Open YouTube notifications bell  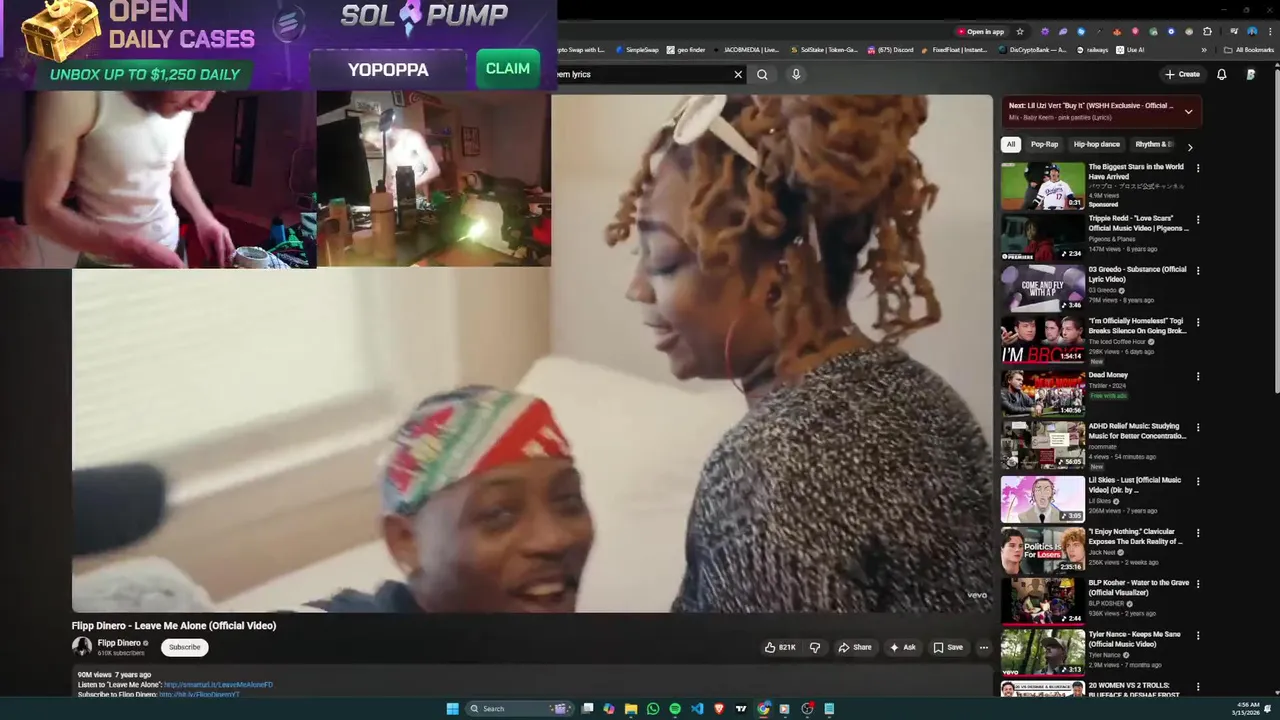pos(1221,74)
